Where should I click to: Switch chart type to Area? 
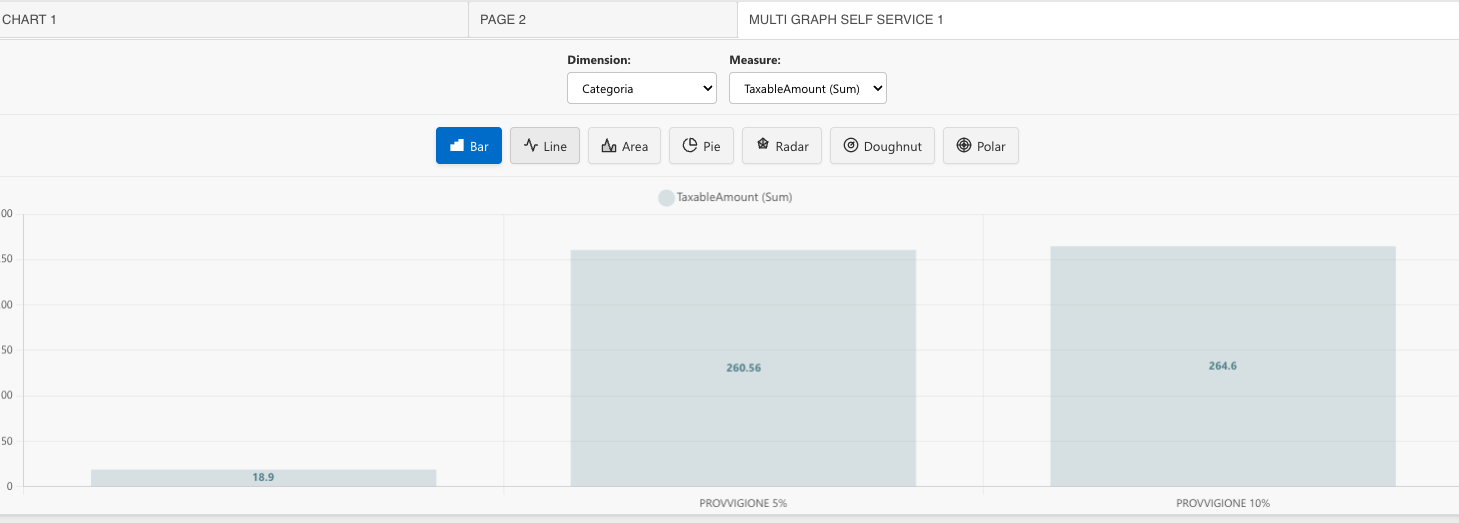point(624,146)
